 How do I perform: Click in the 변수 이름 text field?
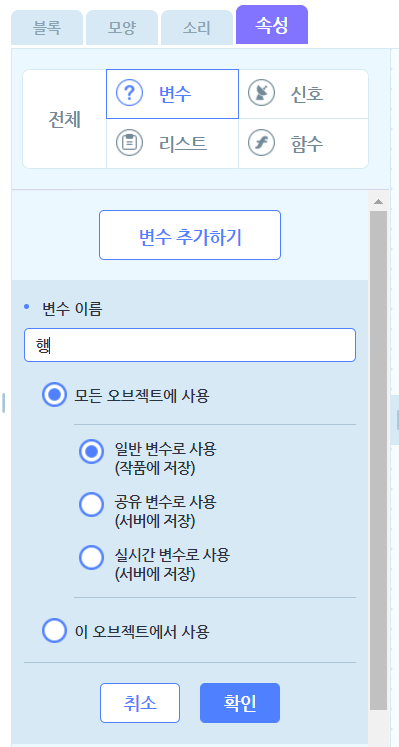(190, 345)
